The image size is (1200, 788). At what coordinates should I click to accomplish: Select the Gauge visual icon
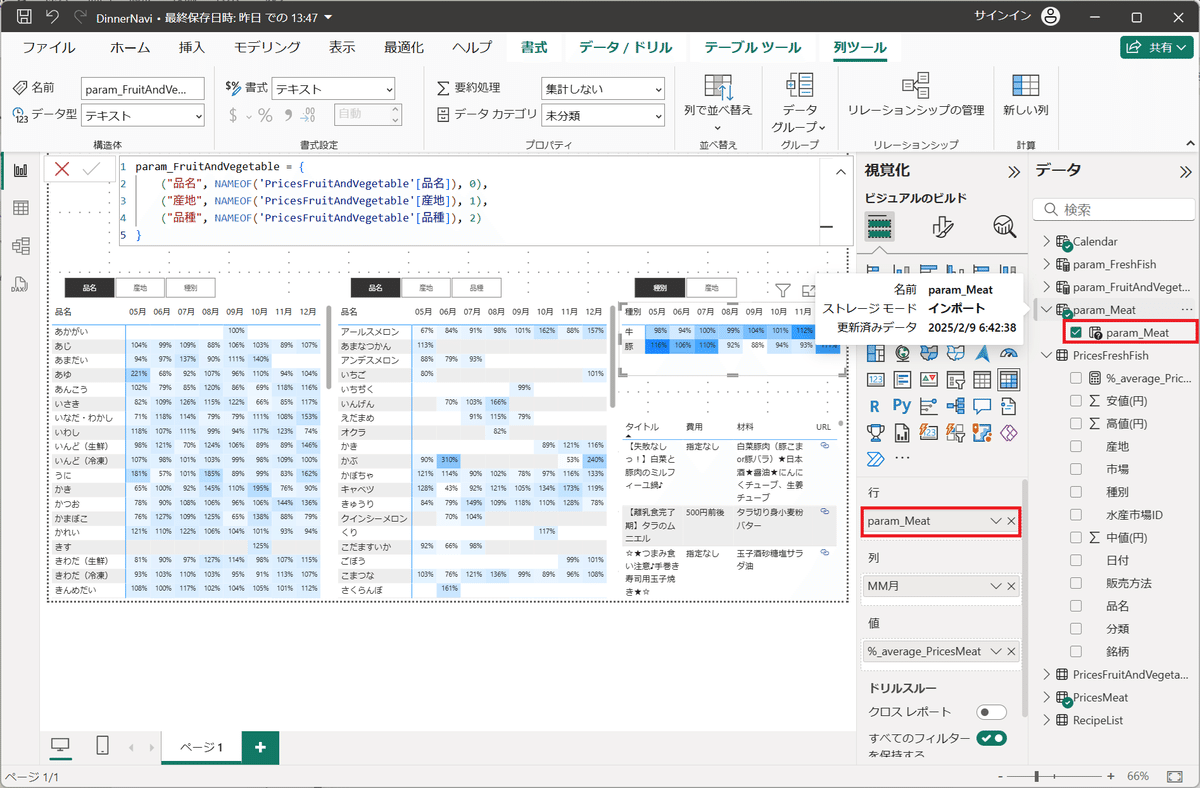click(1008, 354)
